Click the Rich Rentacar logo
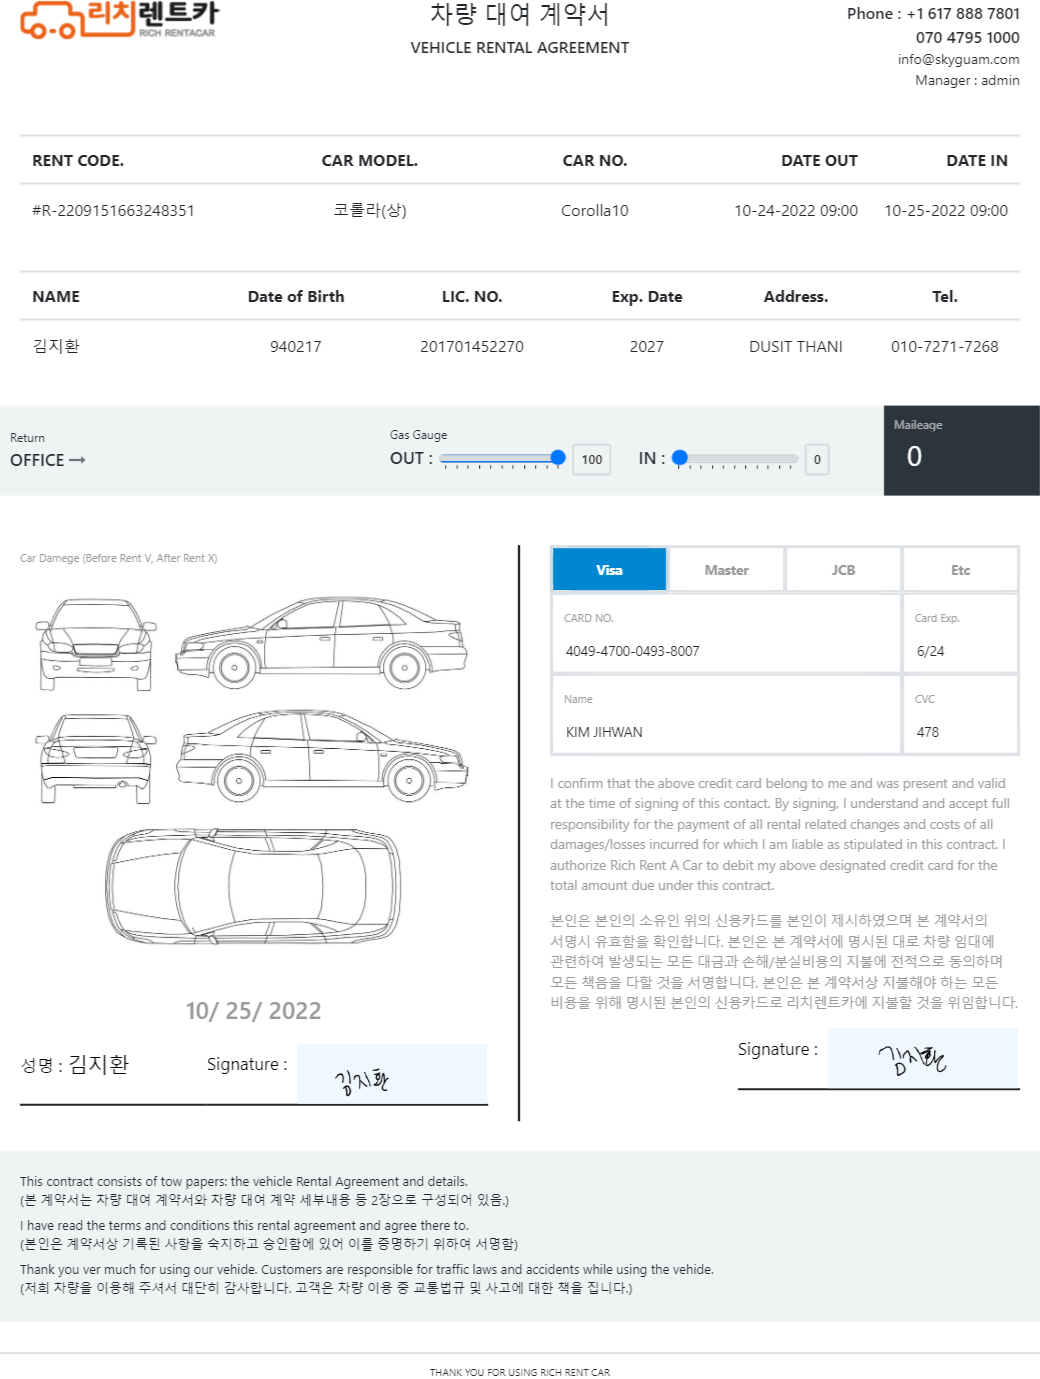 [119, 20]
